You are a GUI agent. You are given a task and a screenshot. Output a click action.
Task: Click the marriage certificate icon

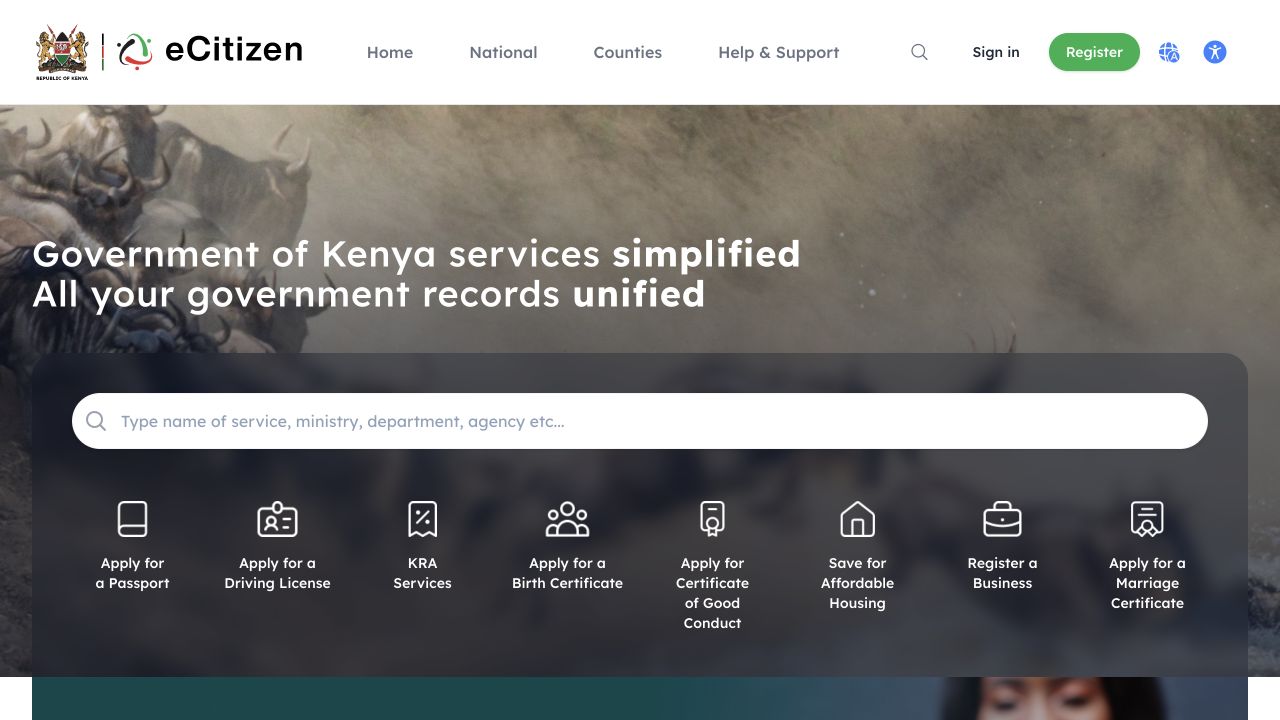click(x=1147, y=519)
